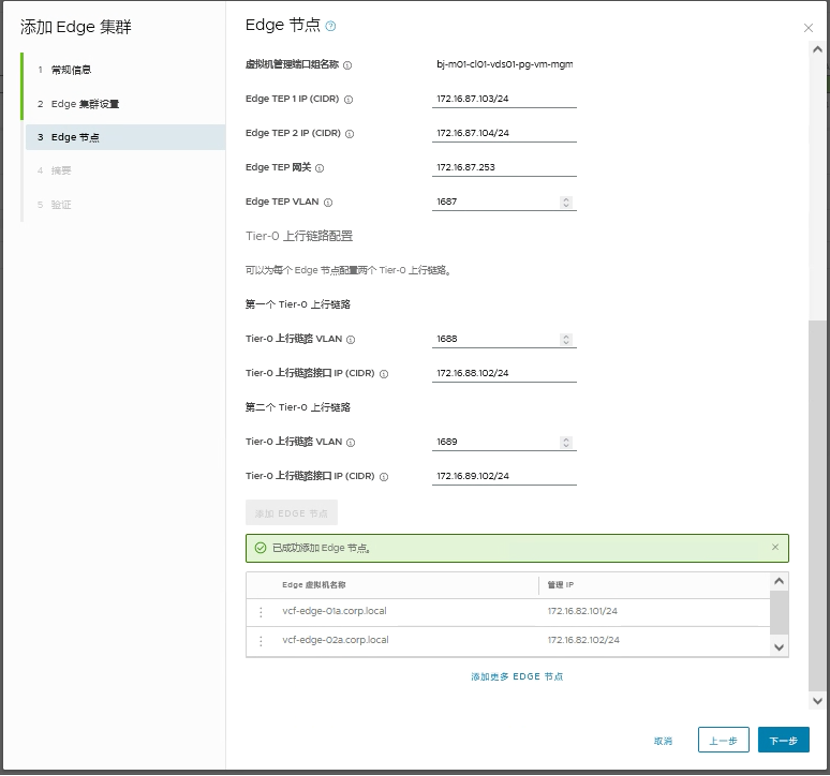The height and width of the screenshot is (776, 830).
Task: Show info for second Tier-0 上行链路接口 IP
Action: (384, 477)
